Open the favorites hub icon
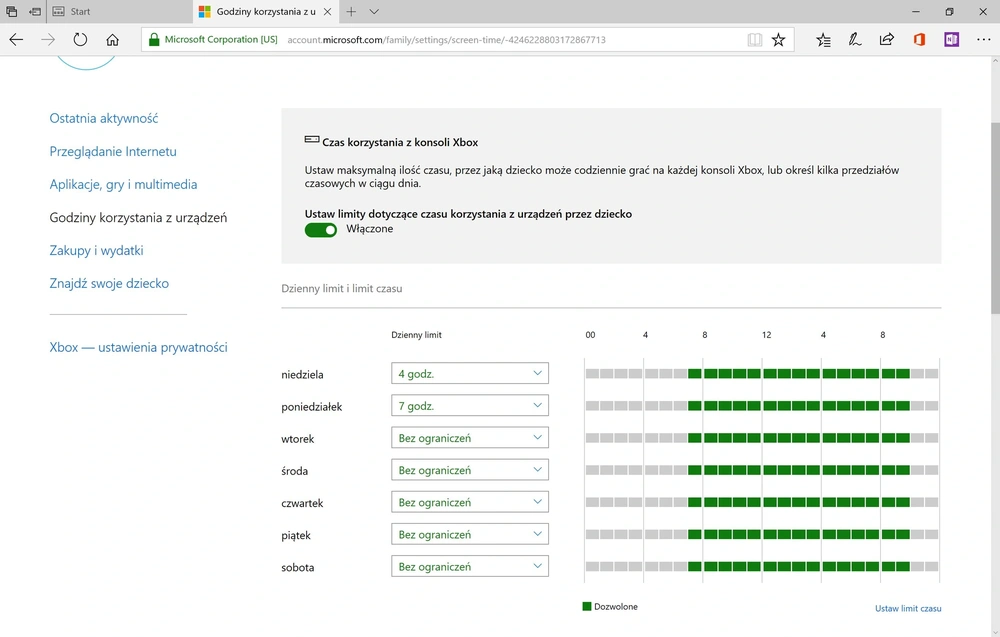Screen dimensions: 1000x637 [x=823, y=40]
